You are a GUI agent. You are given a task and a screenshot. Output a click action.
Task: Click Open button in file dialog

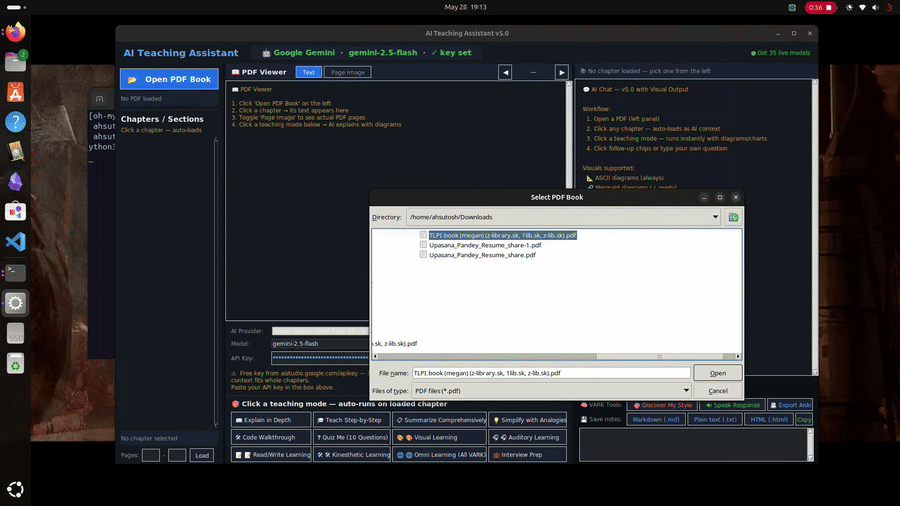click(717, 373)
